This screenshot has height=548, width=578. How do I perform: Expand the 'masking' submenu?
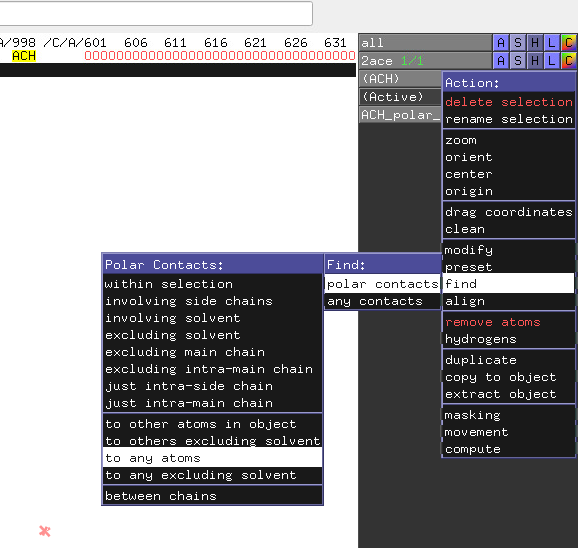coord(509,415)
